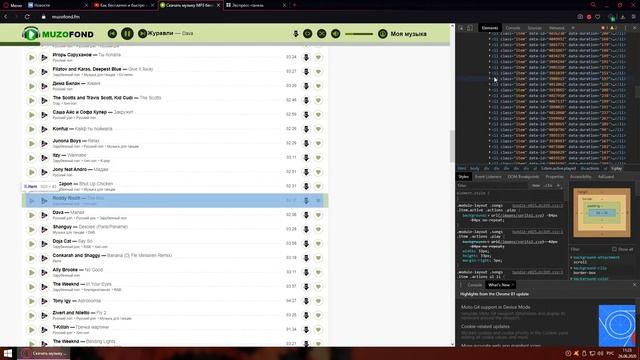Open the Filatov and Karas artist link

pos(87,69)
